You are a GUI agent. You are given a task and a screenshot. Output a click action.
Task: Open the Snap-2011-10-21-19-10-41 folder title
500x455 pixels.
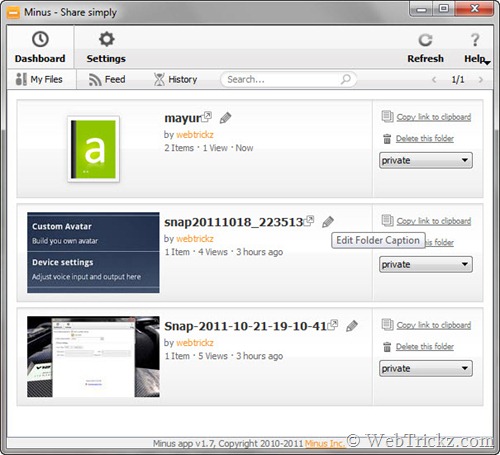[245, 326]
